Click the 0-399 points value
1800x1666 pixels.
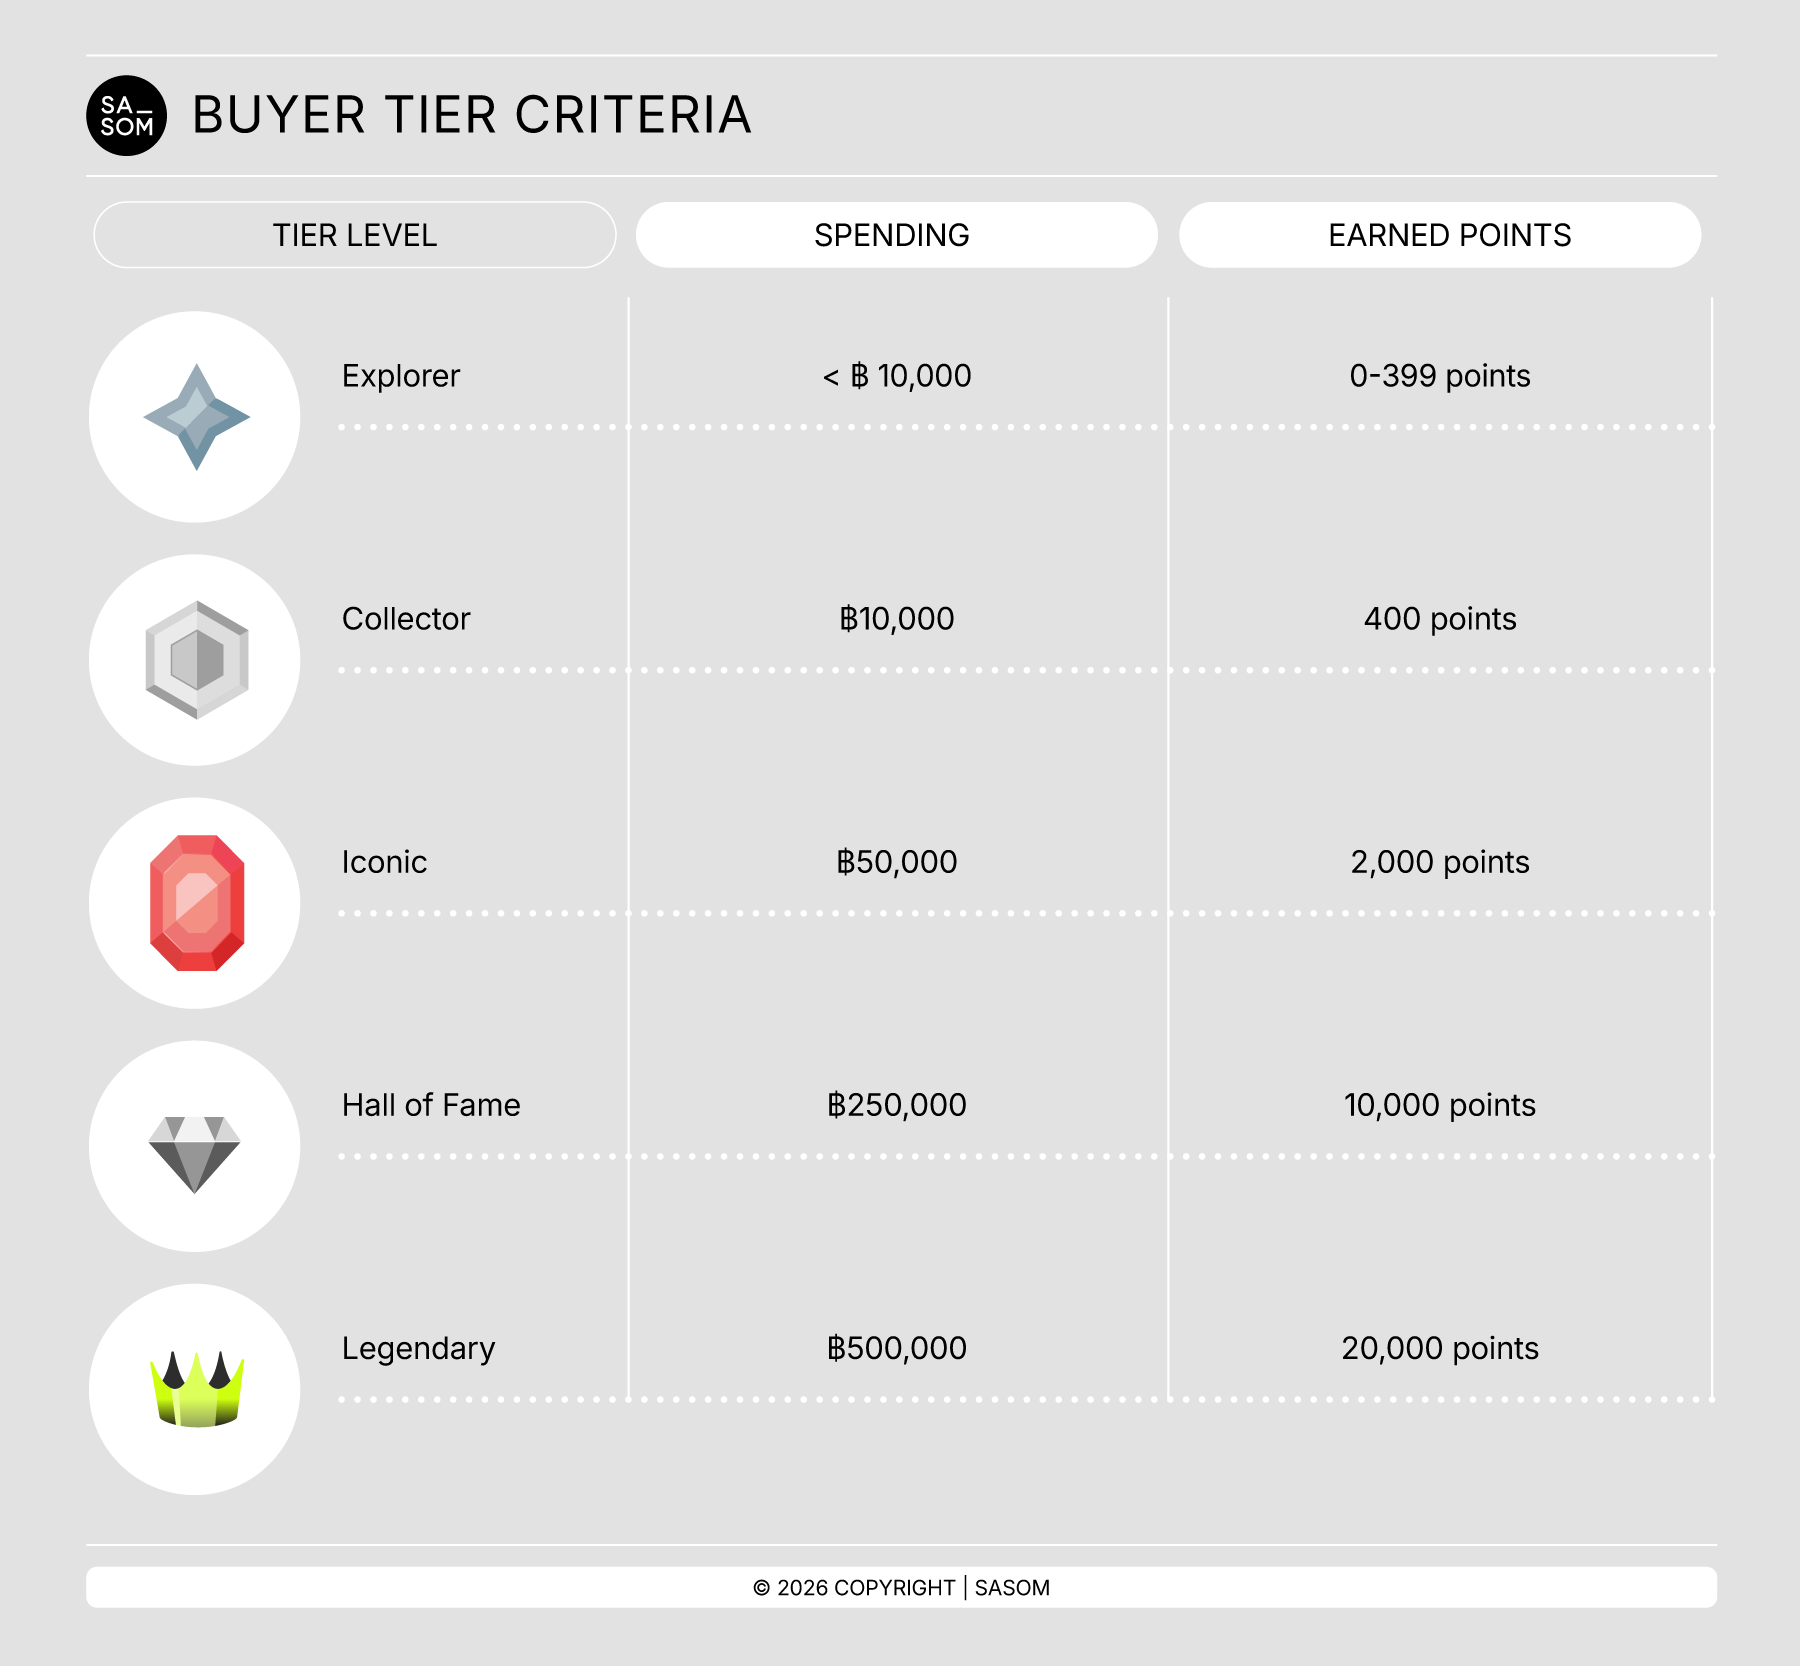1440,376
